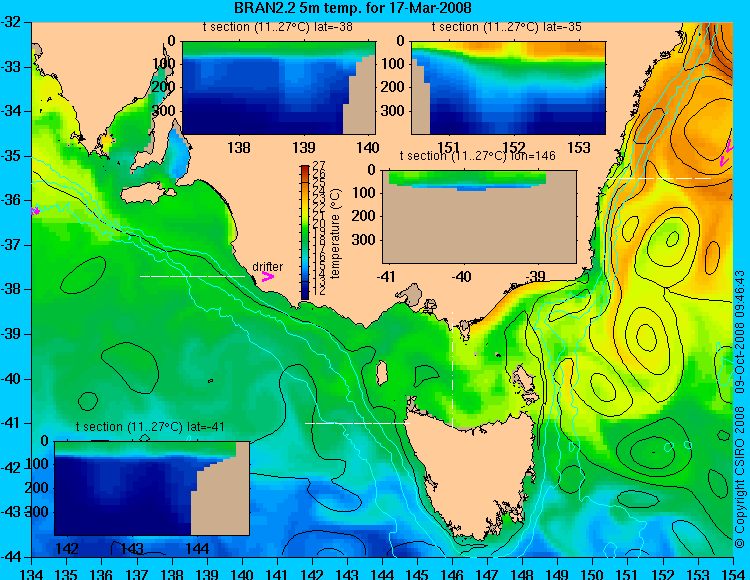Open the lon=146 temperature section inset plot

tap(479, 217)
